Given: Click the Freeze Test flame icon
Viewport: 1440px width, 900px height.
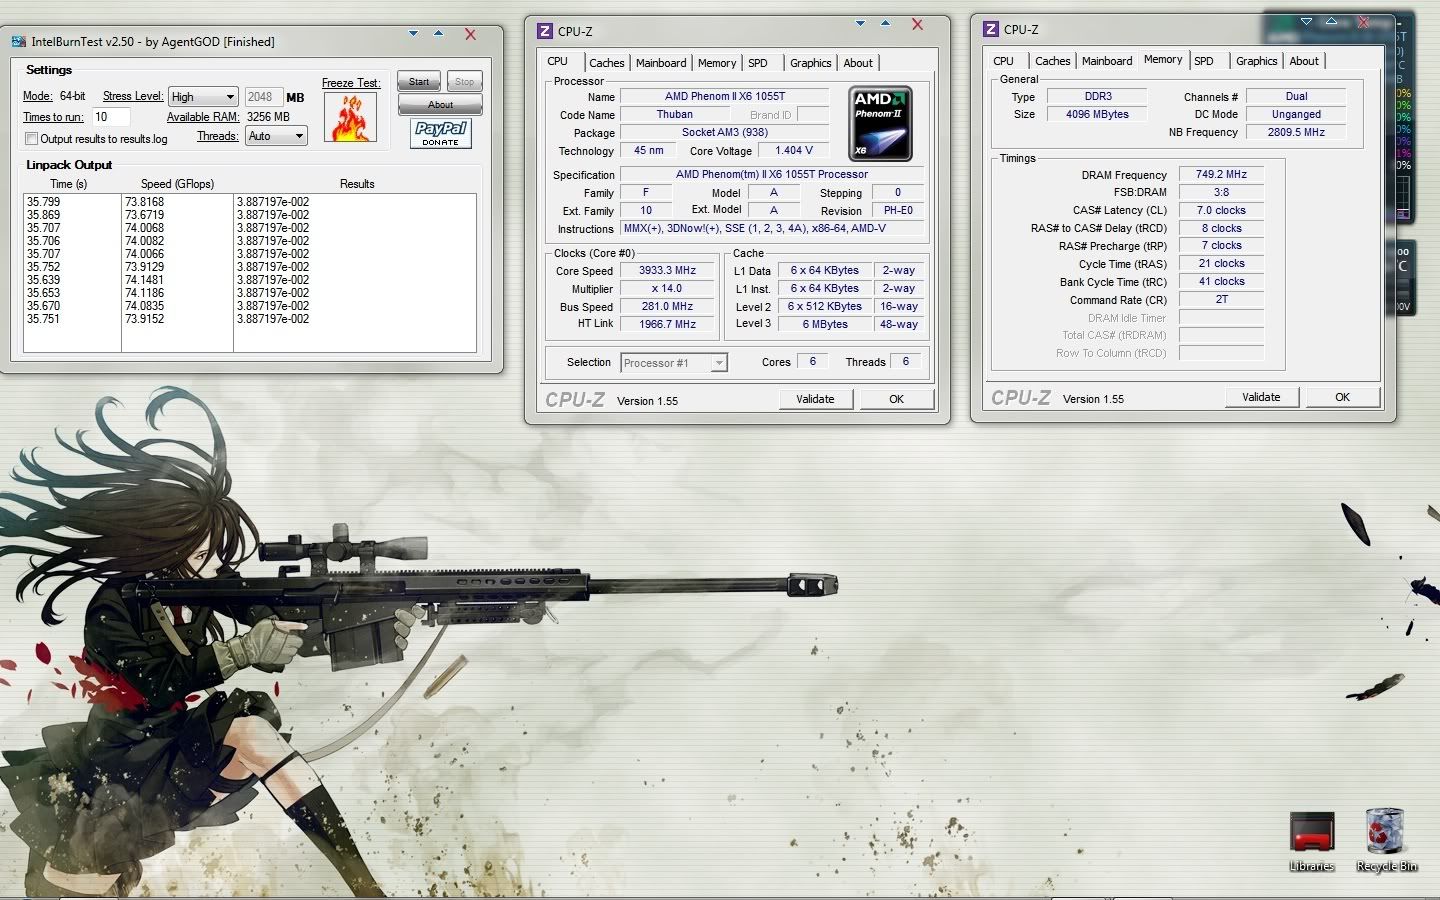Looking at the screenshot, I should [350, 118].
